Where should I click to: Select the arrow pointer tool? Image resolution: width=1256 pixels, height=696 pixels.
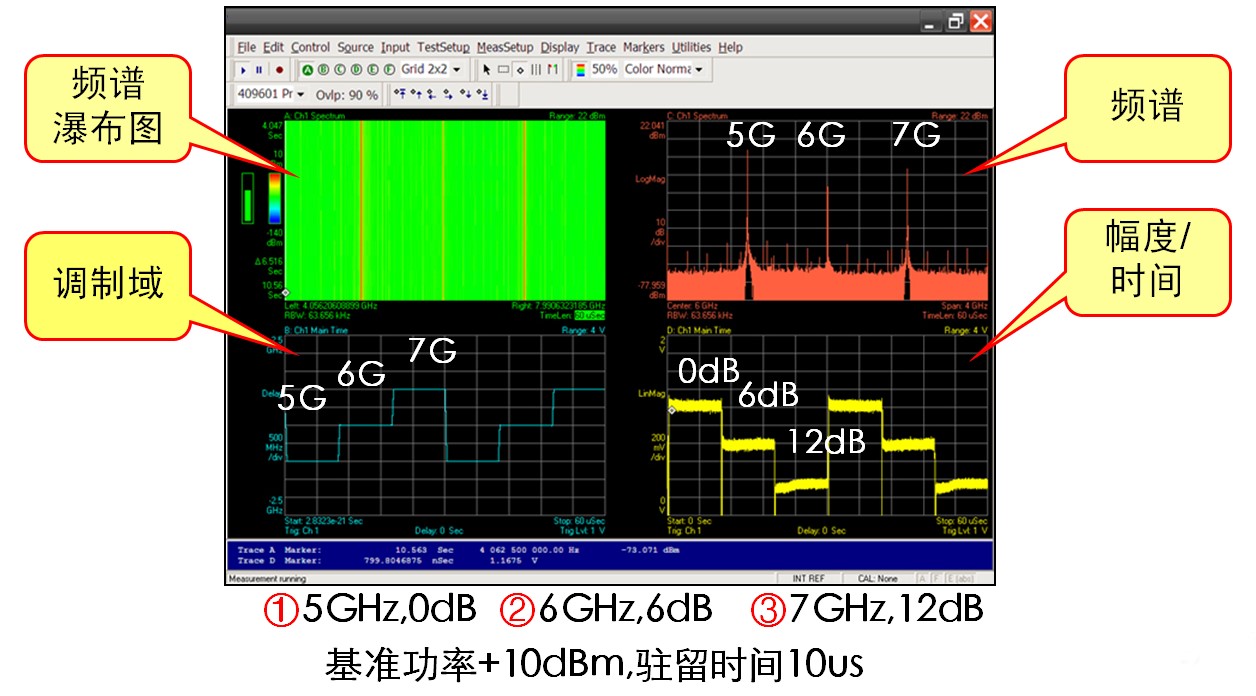tap(486, 70)
